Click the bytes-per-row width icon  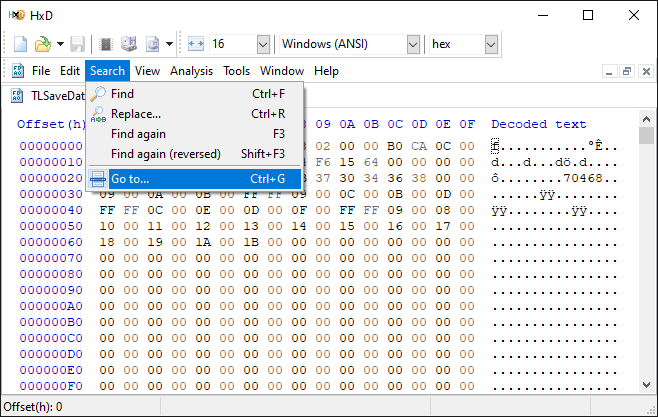click(x=196, y=44)
